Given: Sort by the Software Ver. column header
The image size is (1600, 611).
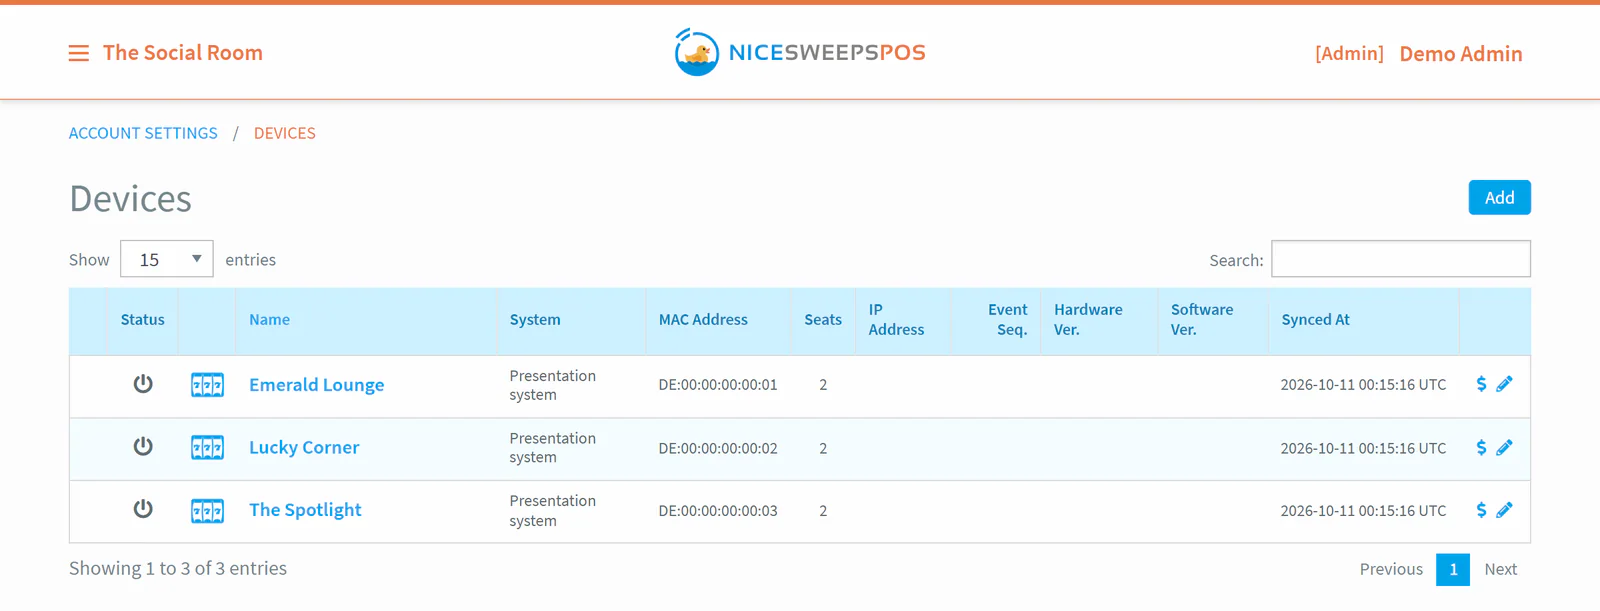Looking at the screenshot, I should pyautogui.click(x=1213, y=320).
